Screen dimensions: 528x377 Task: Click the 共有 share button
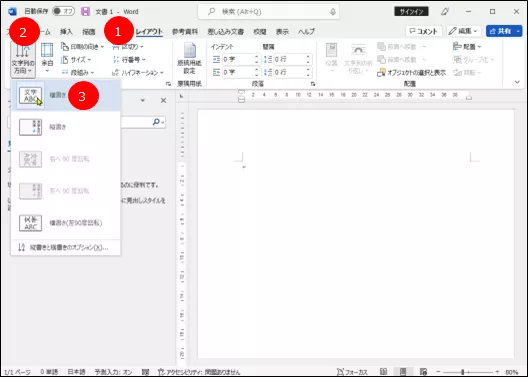504,31
